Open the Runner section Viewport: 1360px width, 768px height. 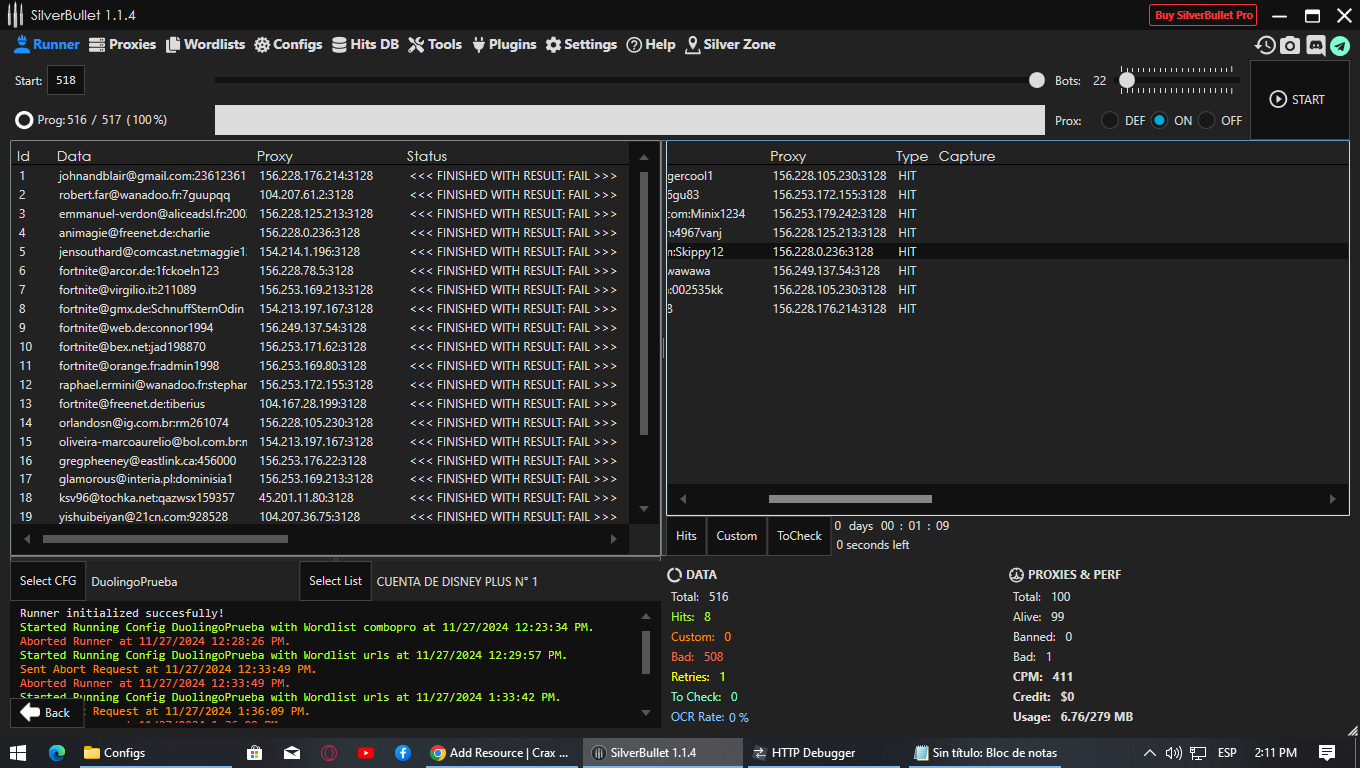(47, 45)
